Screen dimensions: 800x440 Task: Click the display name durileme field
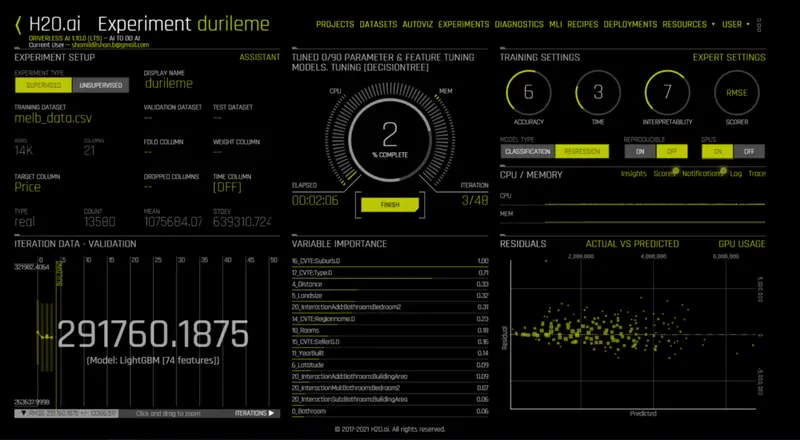pyautogui.click(x=169, y=84)
